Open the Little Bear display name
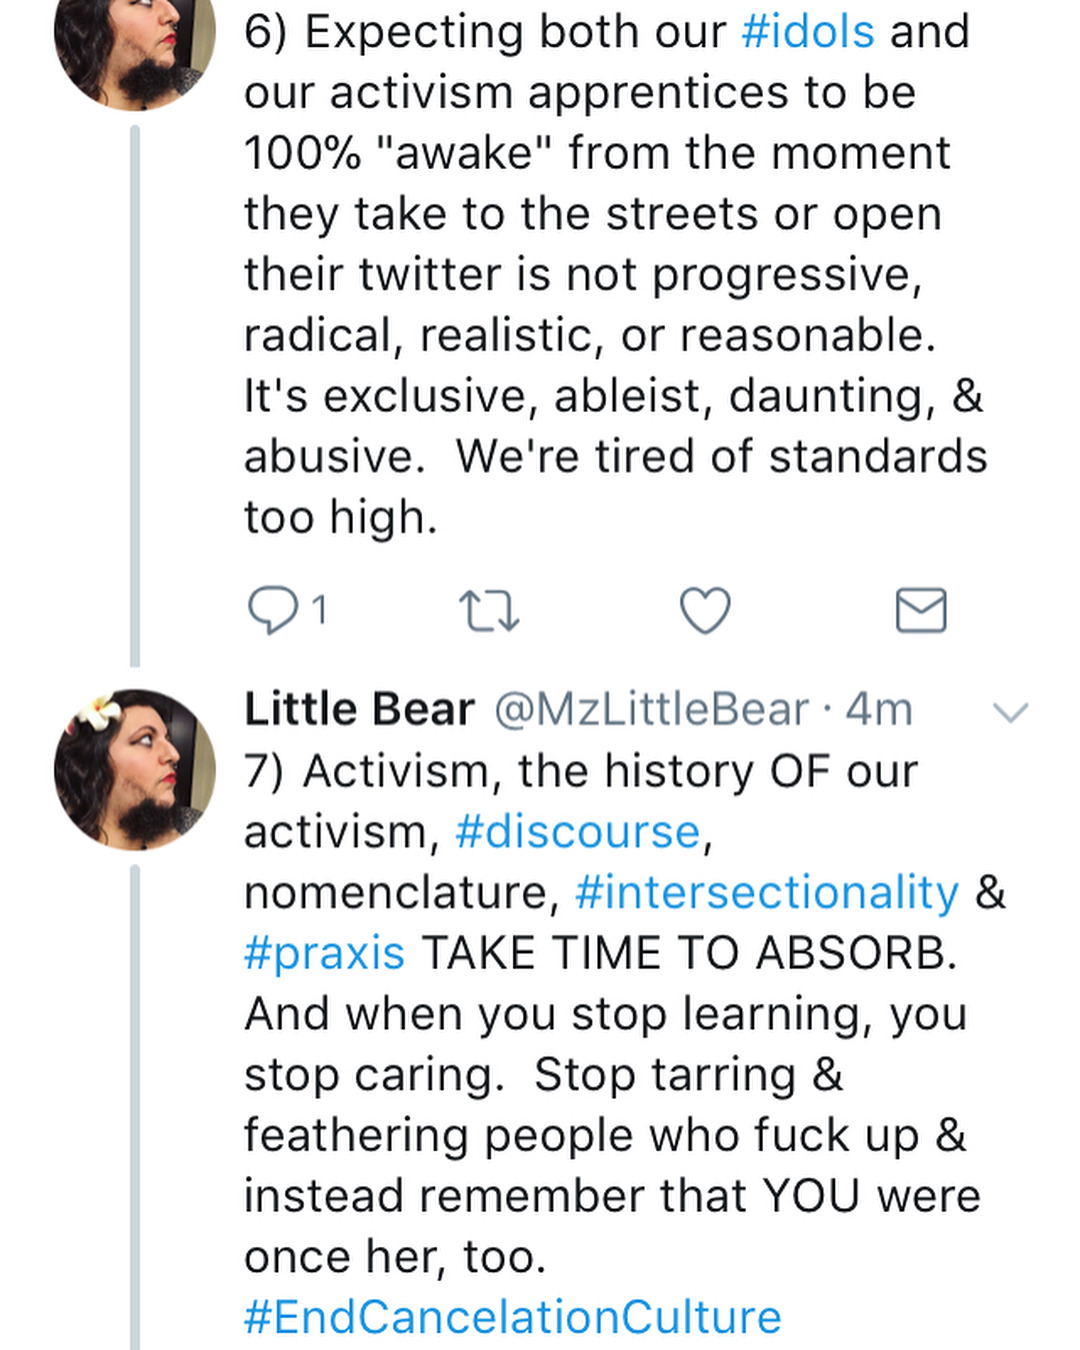 tap(359, 710)
